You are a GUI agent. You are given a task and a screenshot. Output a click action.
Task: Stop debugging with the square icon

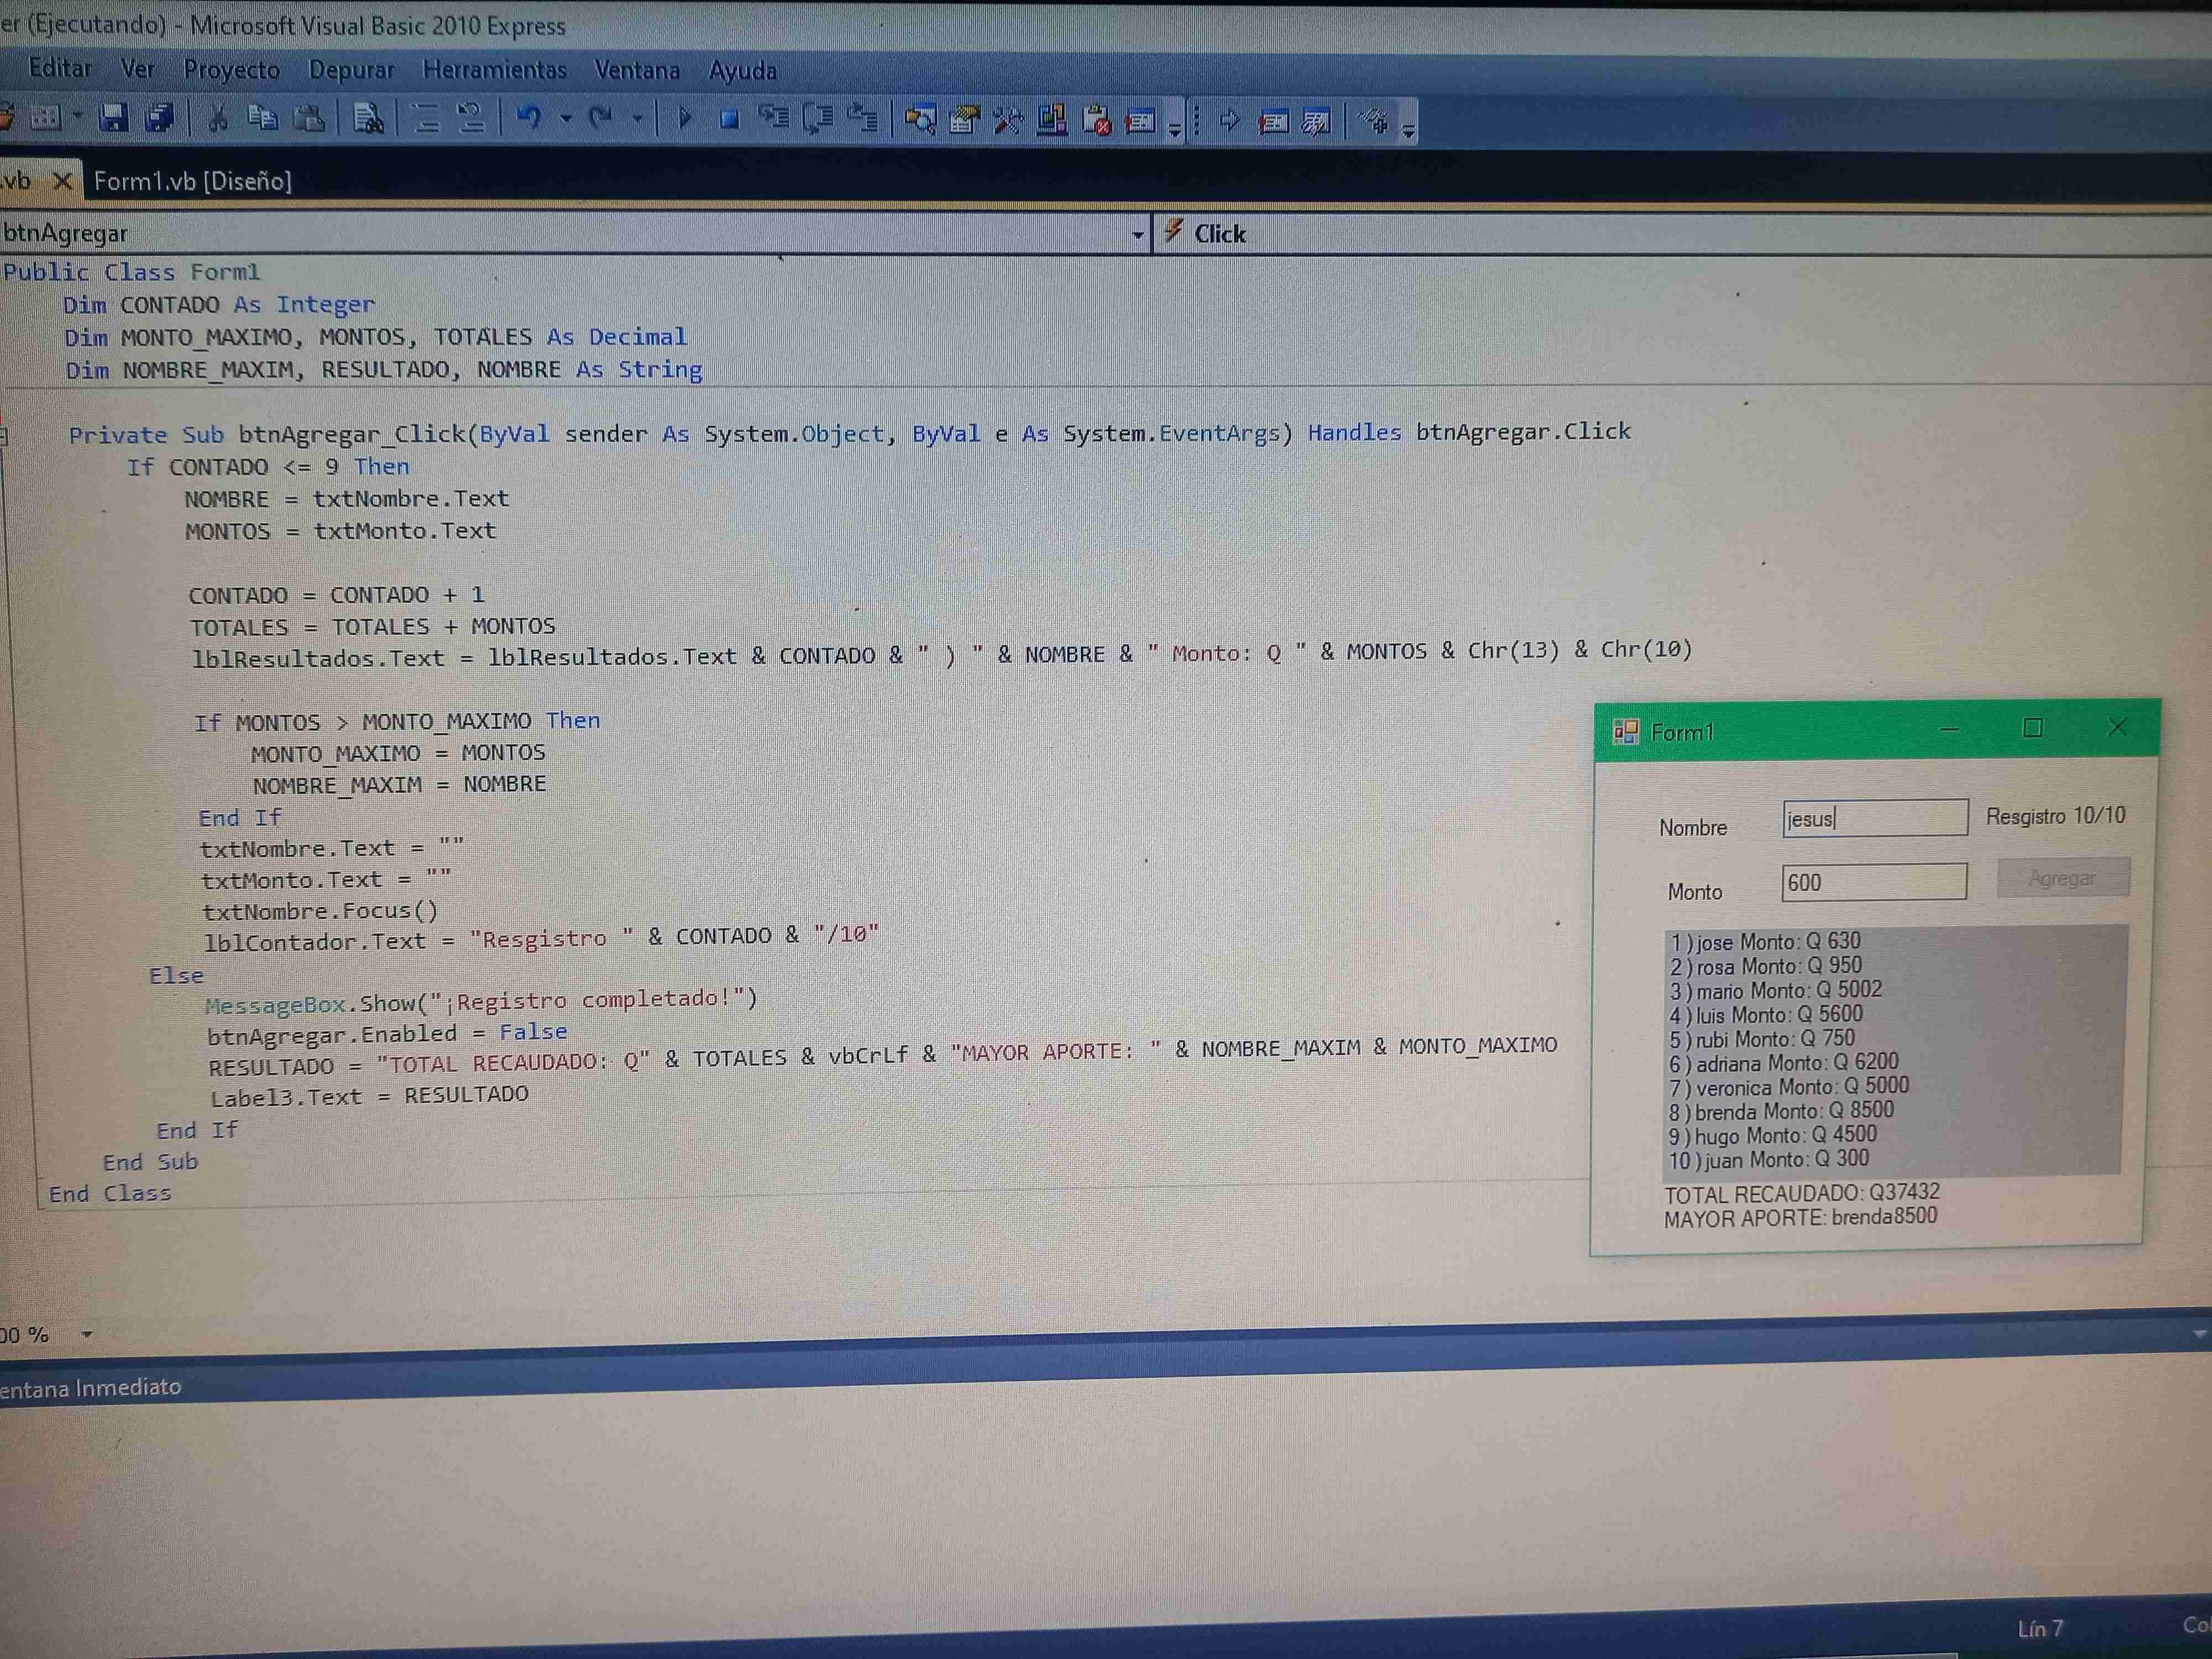coord(729,120)
